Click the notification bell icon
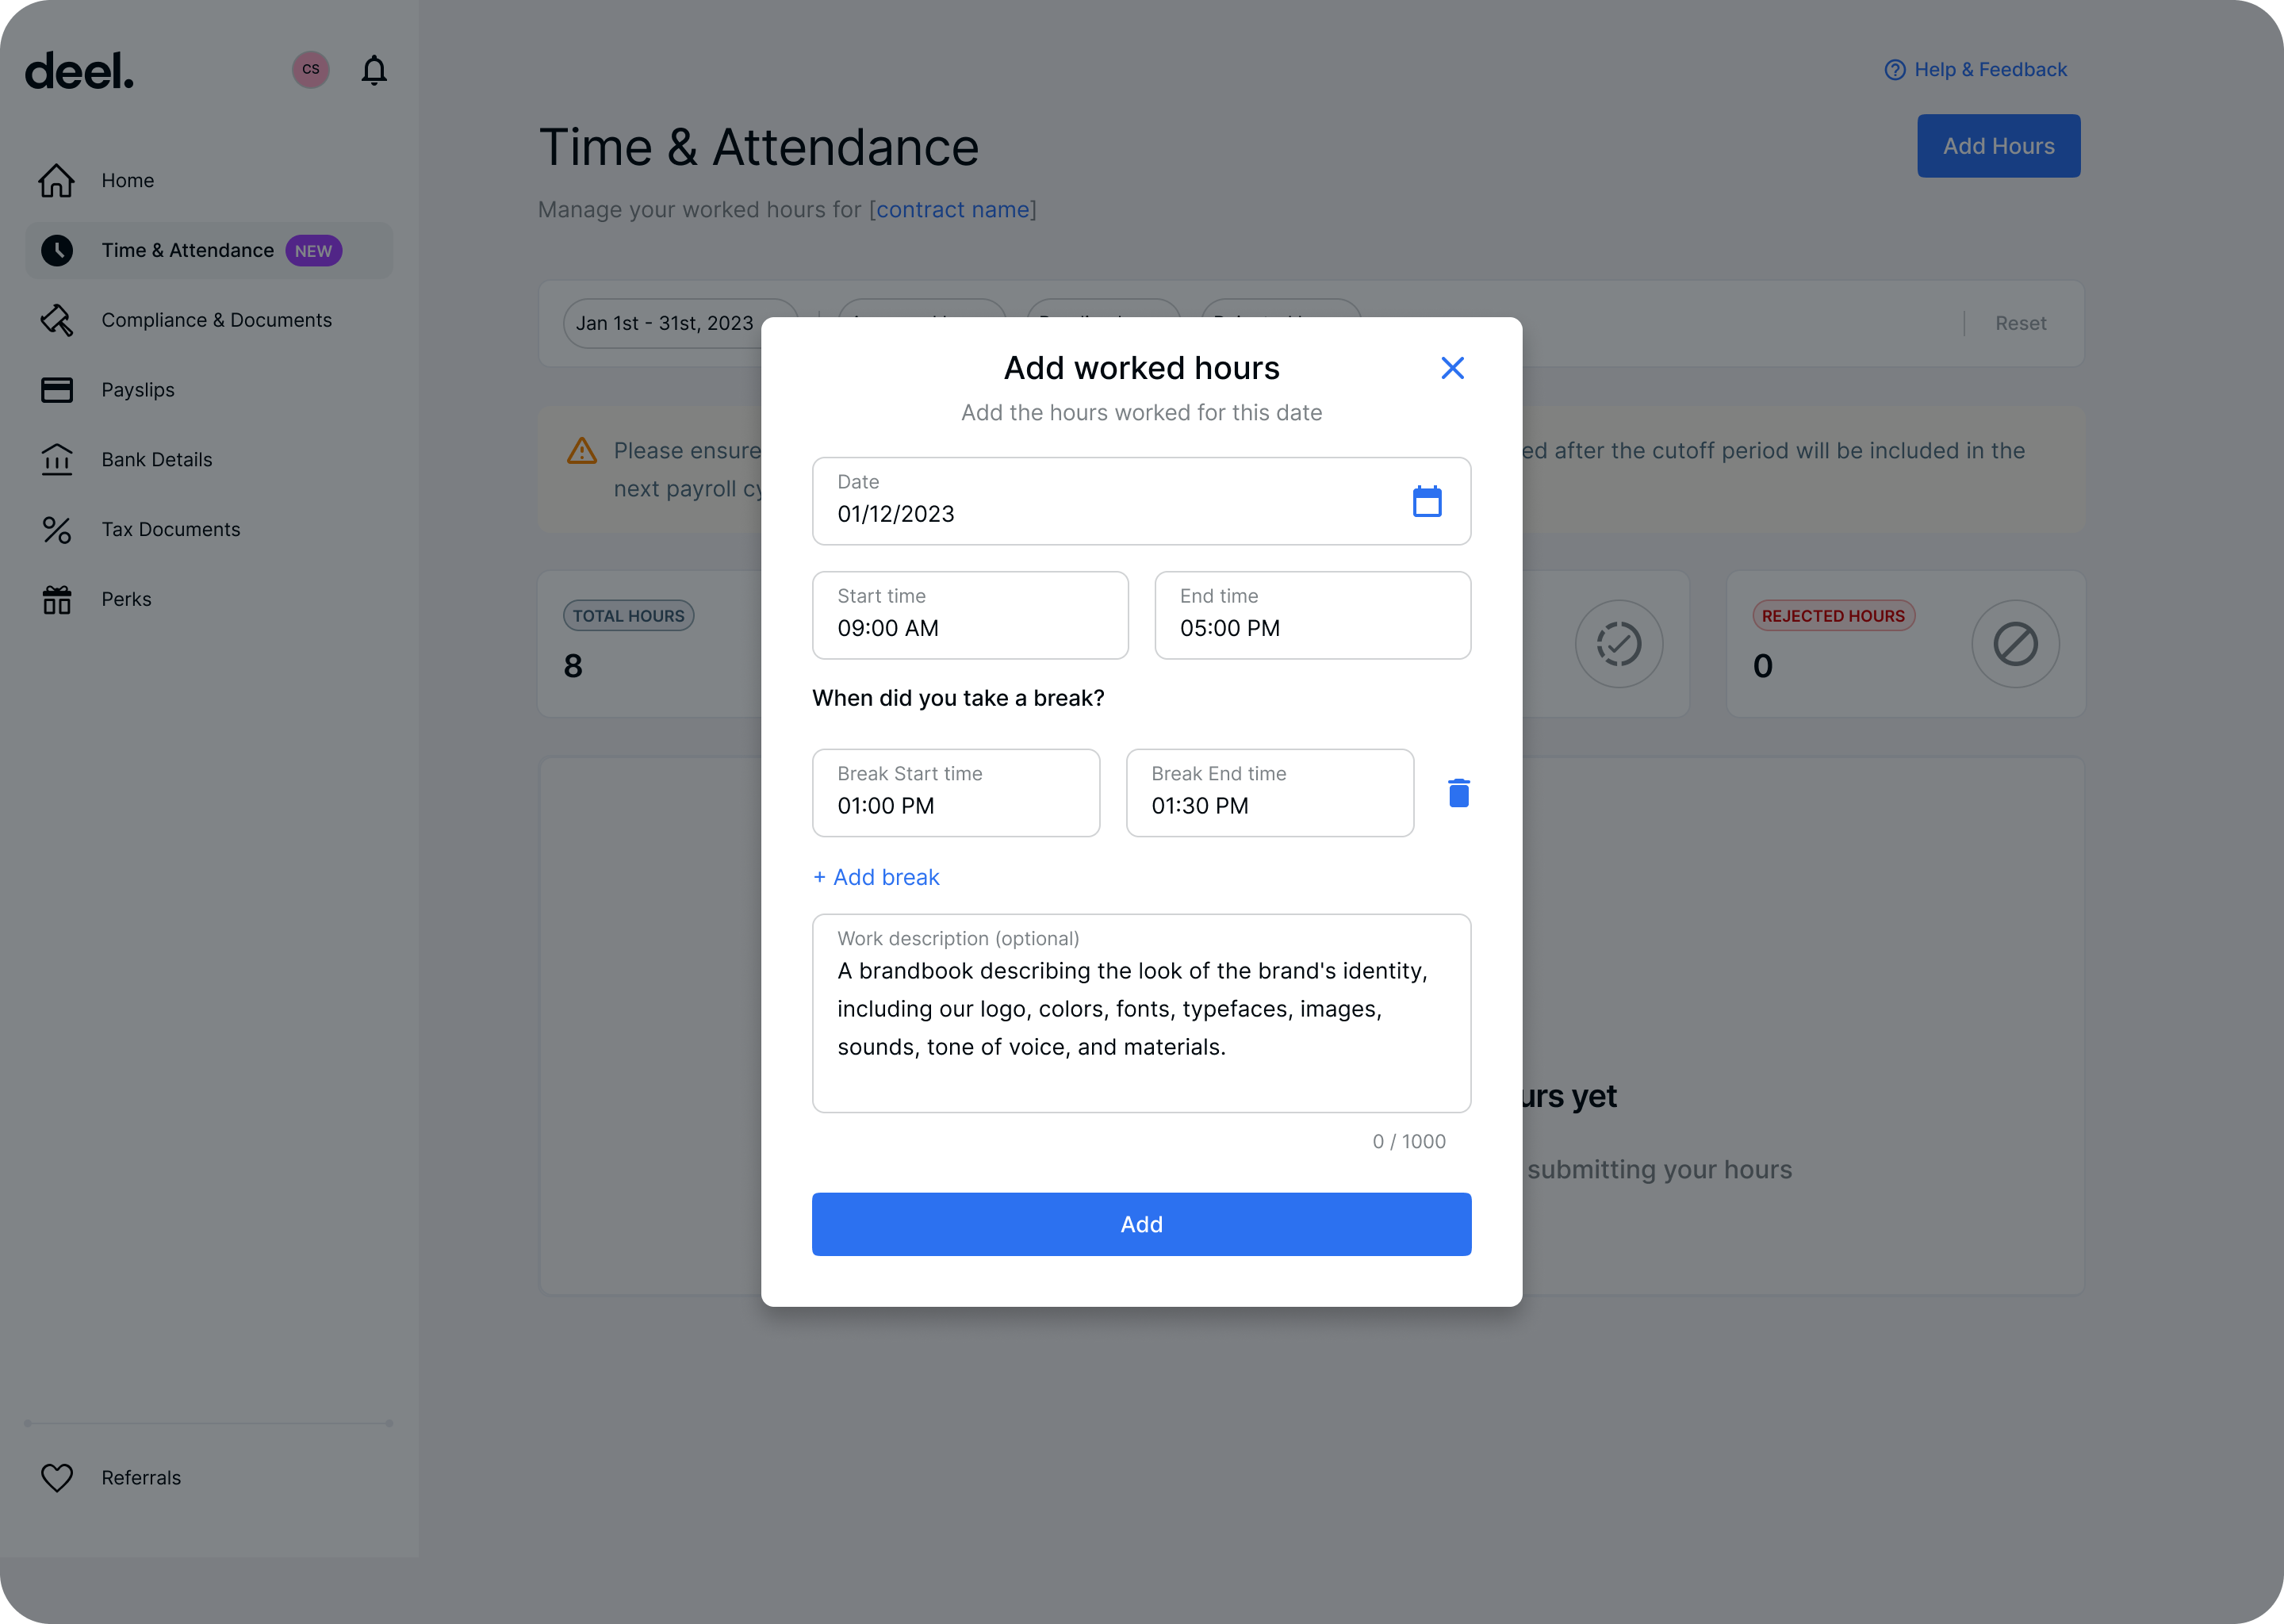The image size is (2284, 1624). 374,70
